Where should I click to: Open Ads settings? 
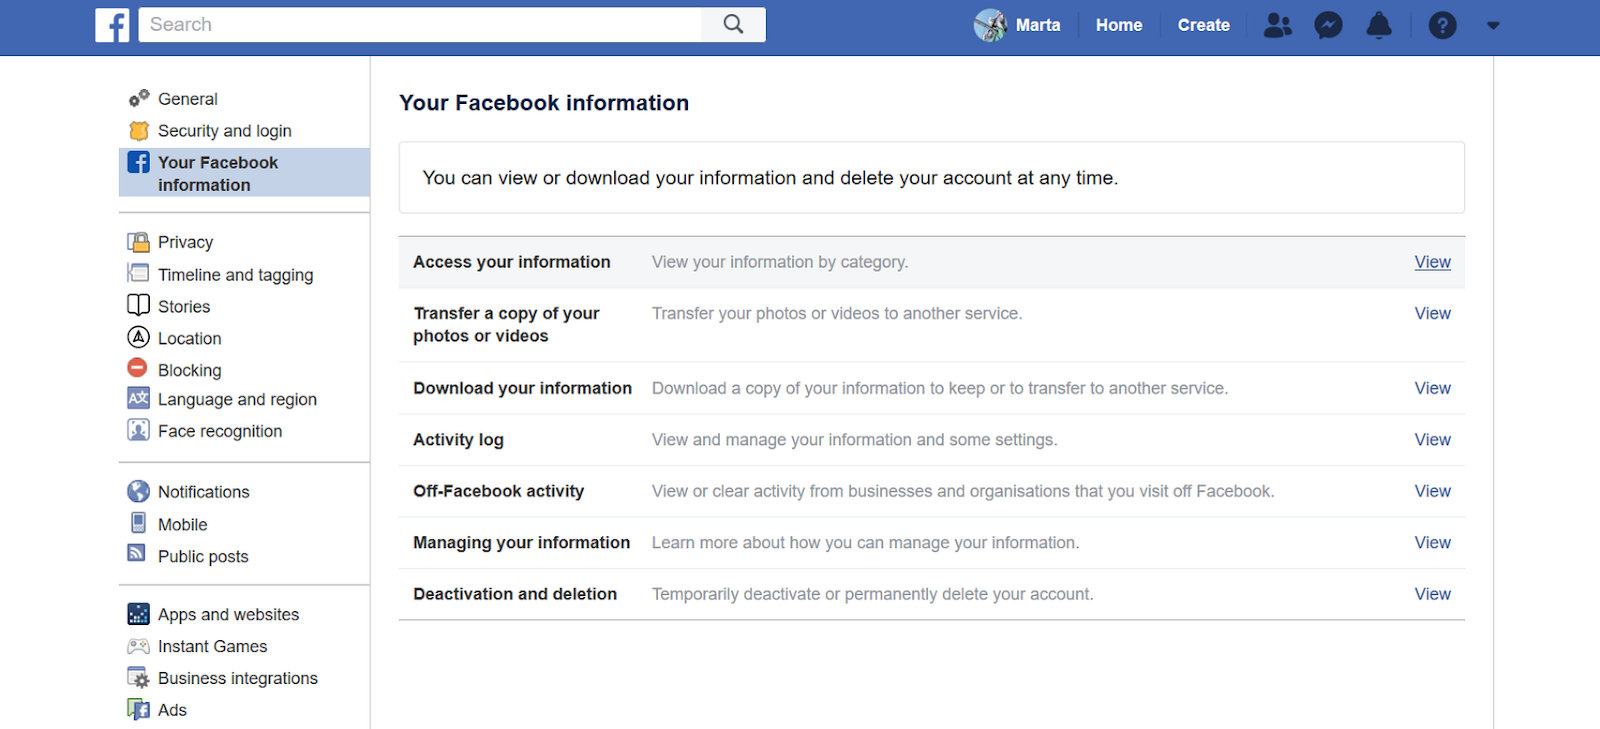172,710
